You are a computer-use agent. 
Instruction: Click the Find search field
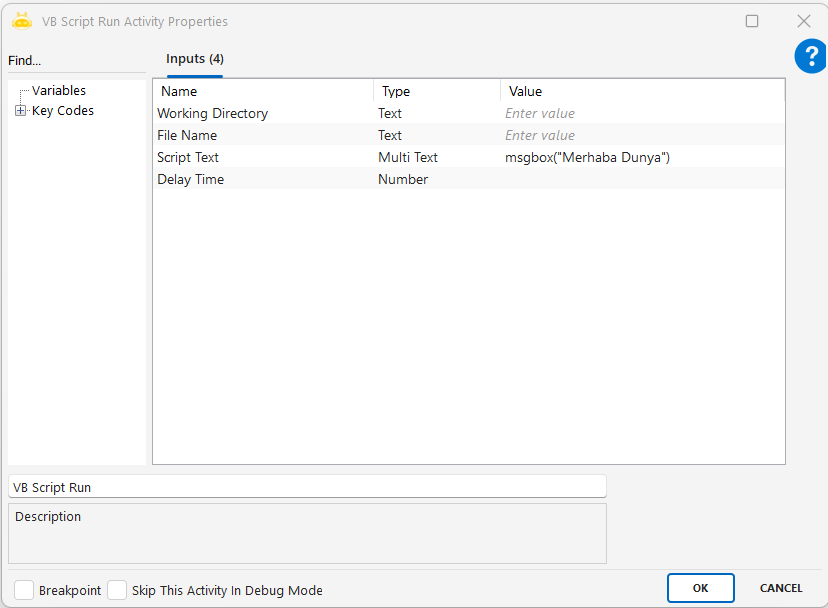coord(75,61)
